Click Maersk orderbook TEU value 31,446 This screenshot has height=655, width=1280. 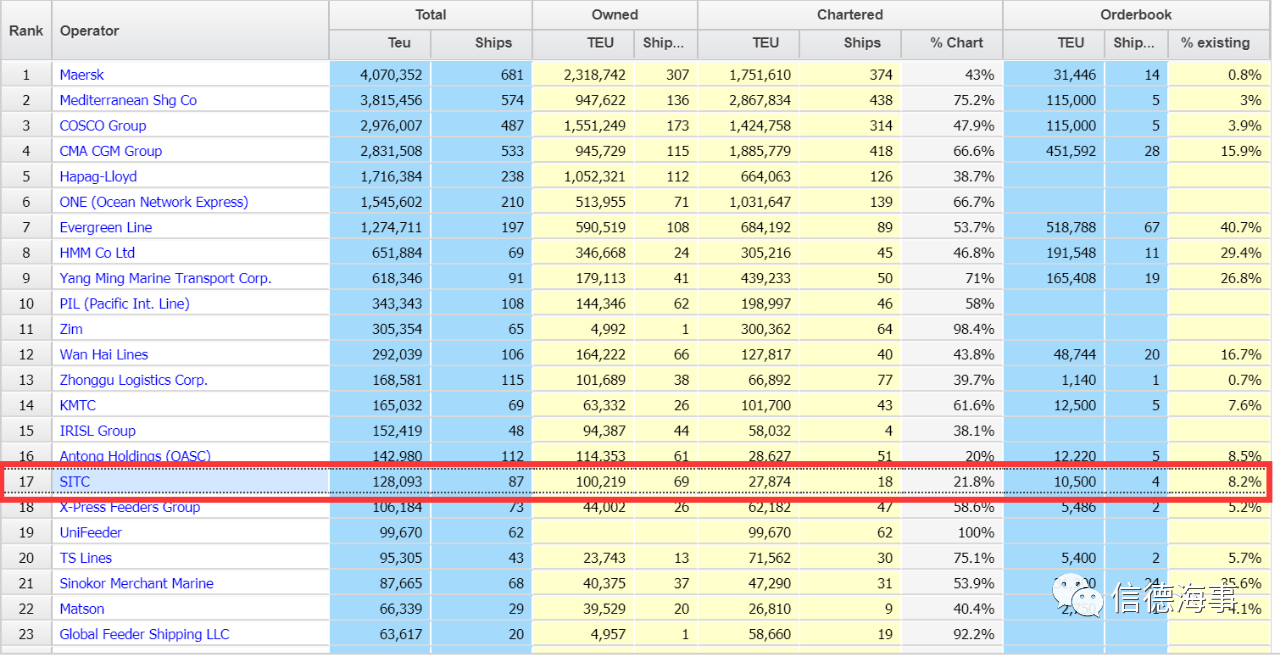(1054, 75)
